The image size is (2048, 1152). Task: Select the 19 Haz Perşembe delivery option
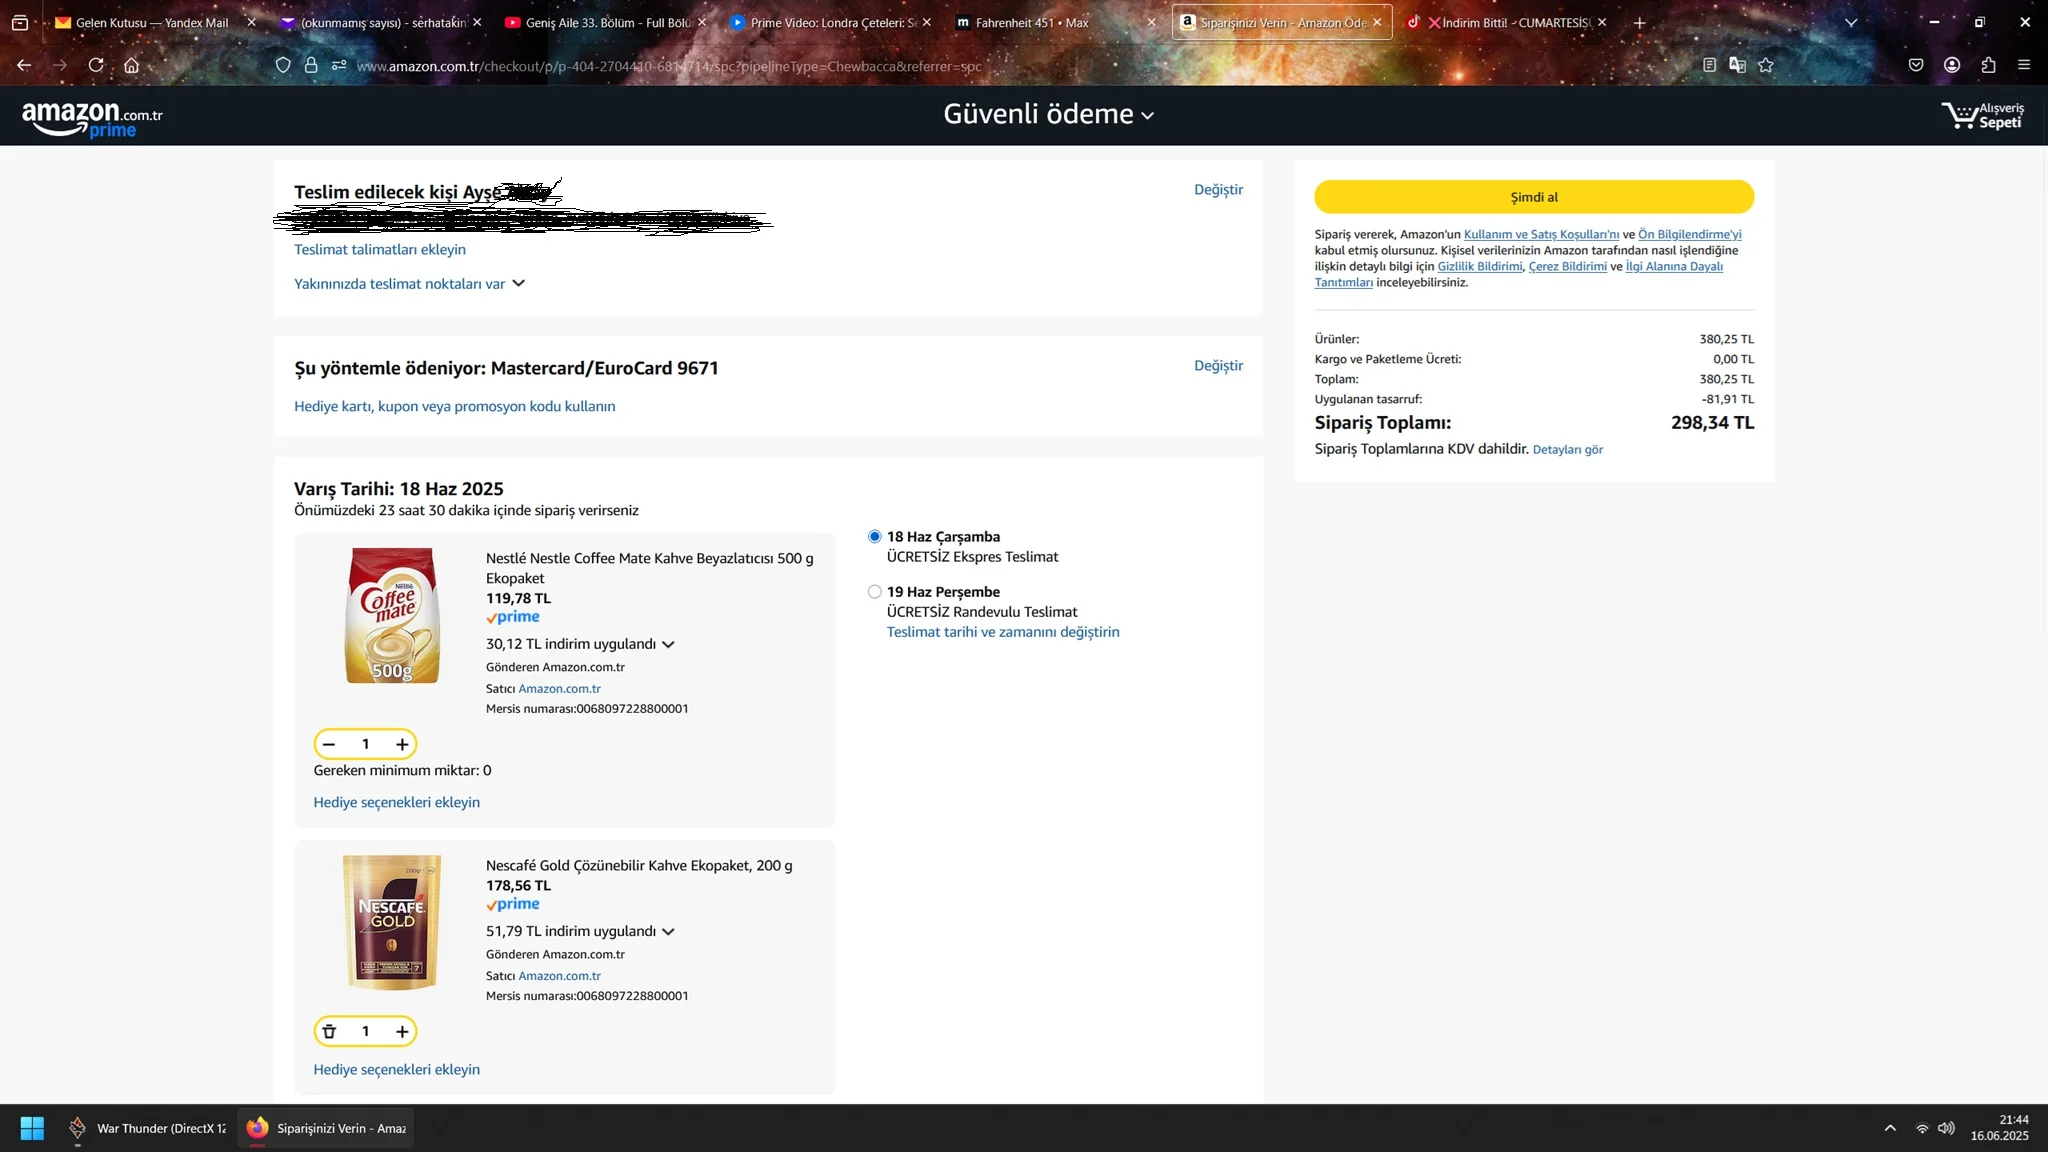875,592
